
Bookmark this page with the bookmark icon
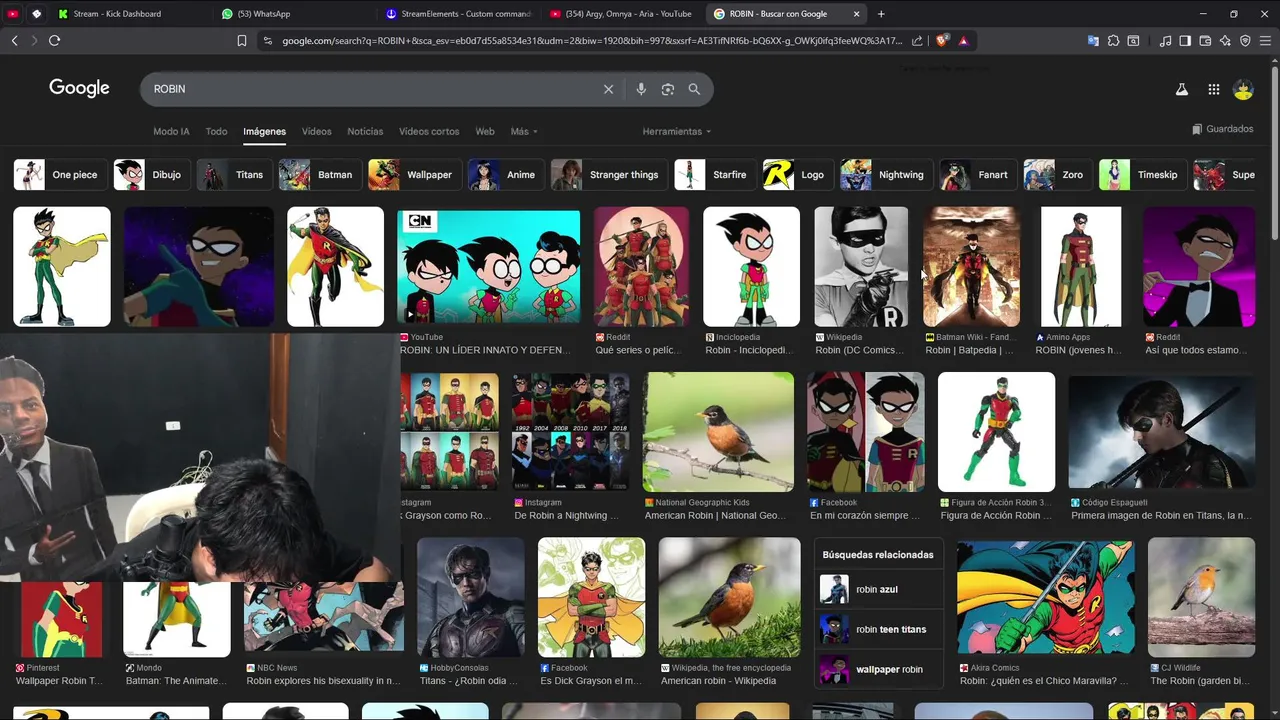tap(241, 41)
